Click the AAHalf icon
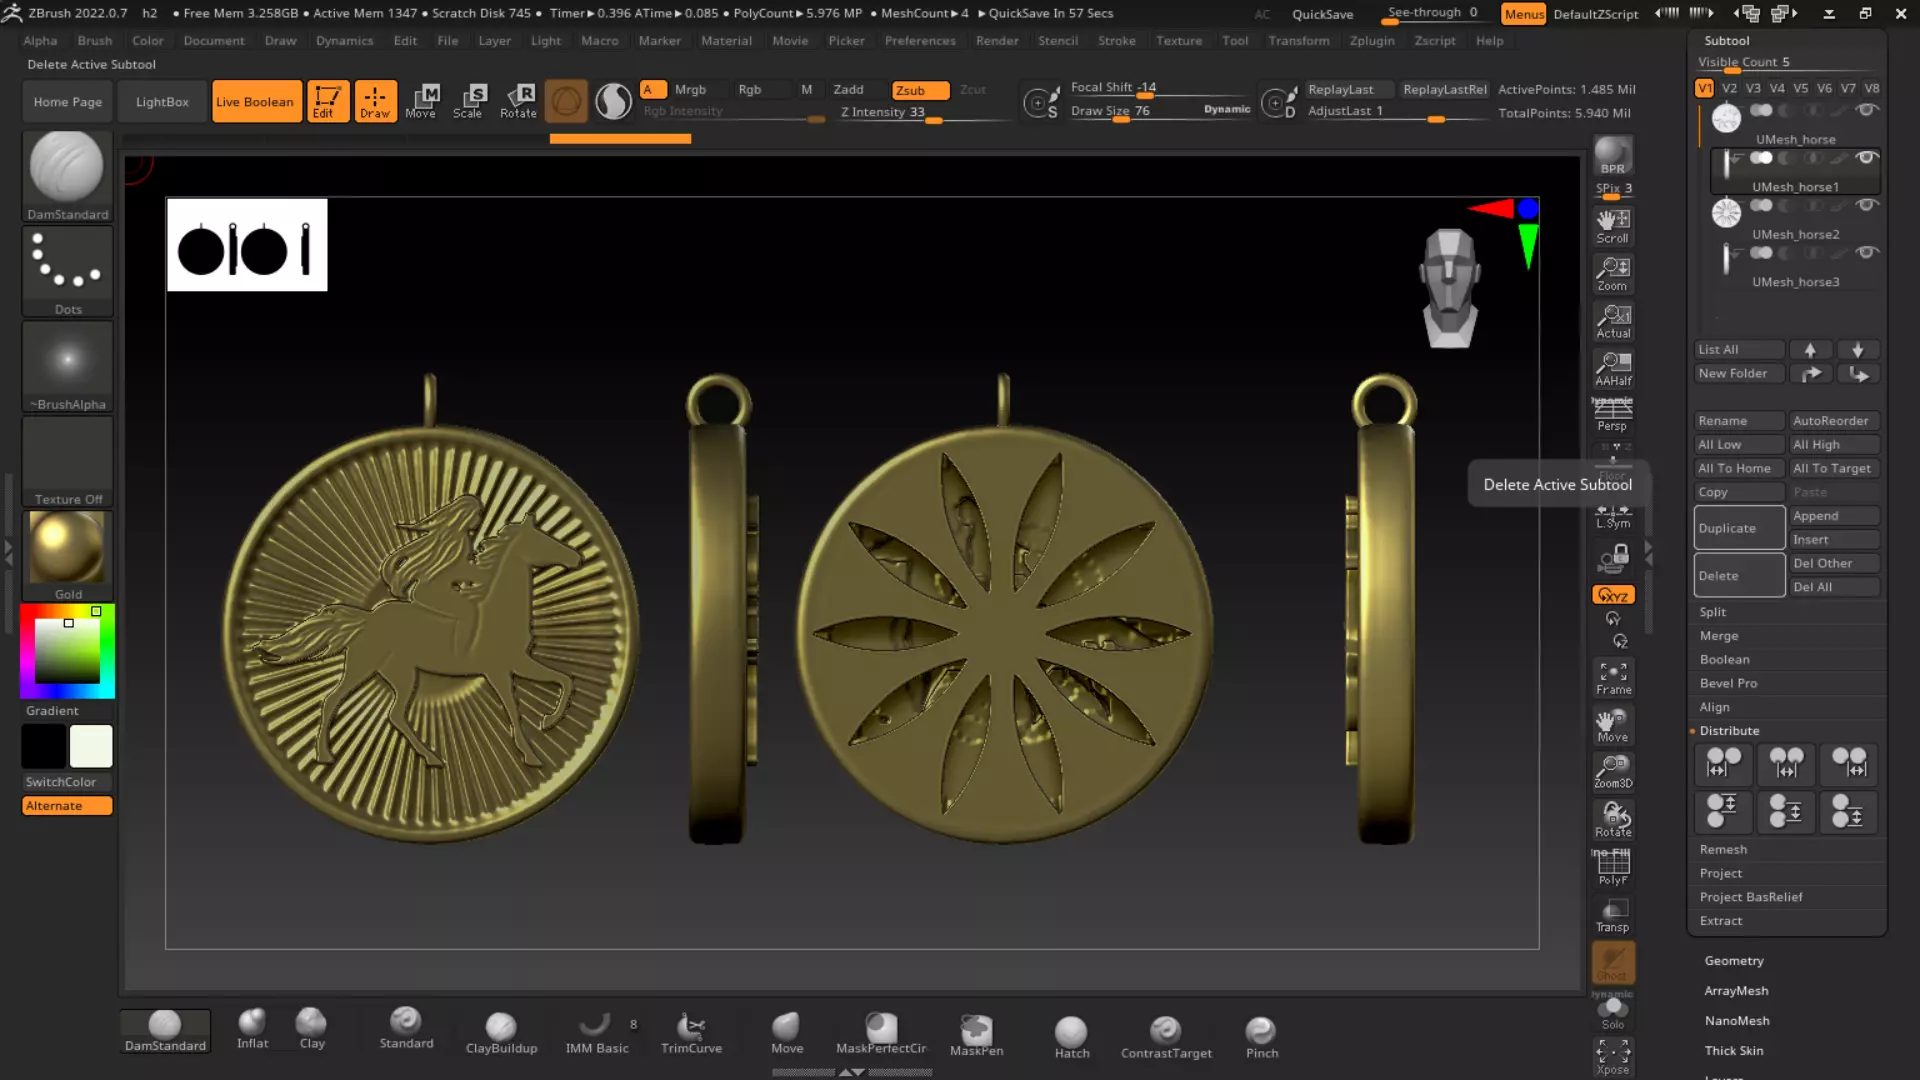 (1612, 368)
